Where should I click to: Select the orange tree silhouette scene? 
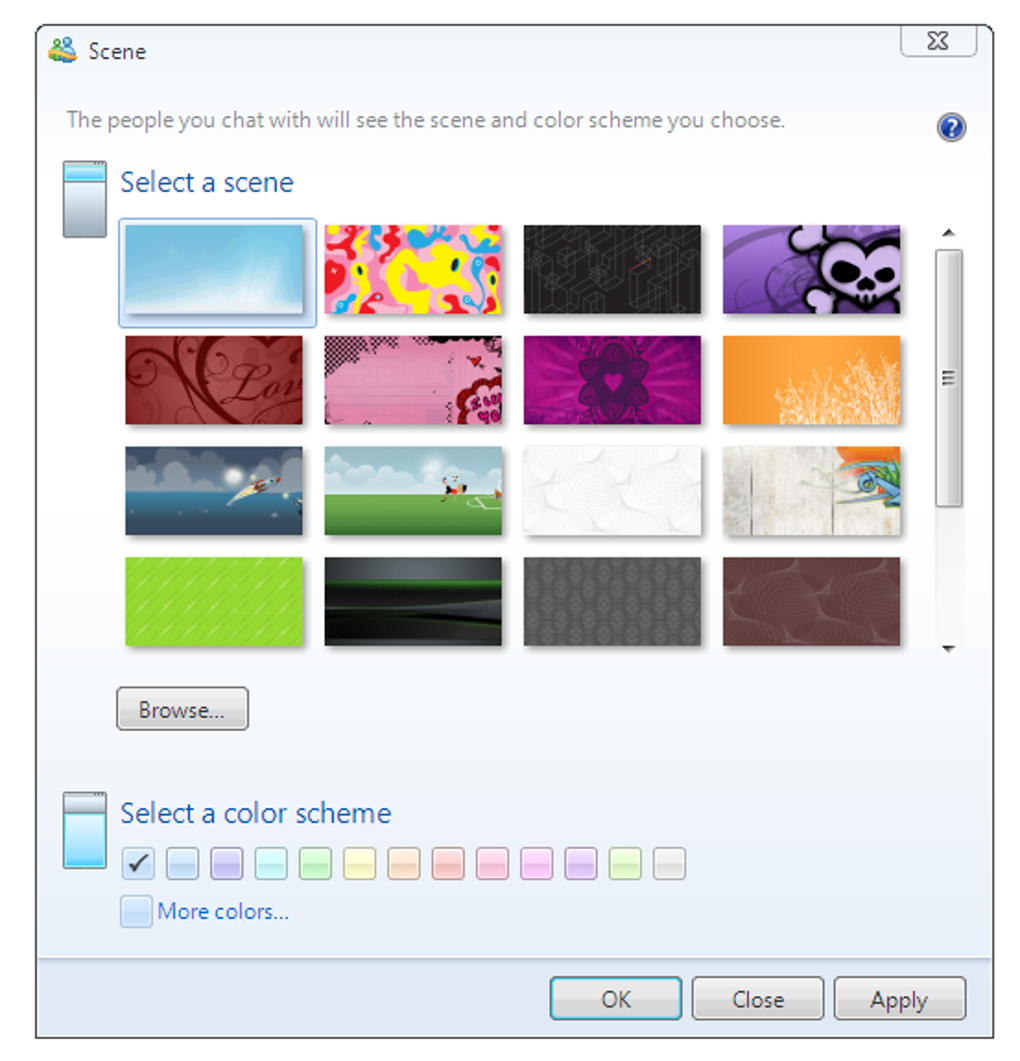[x=811, y=380]
